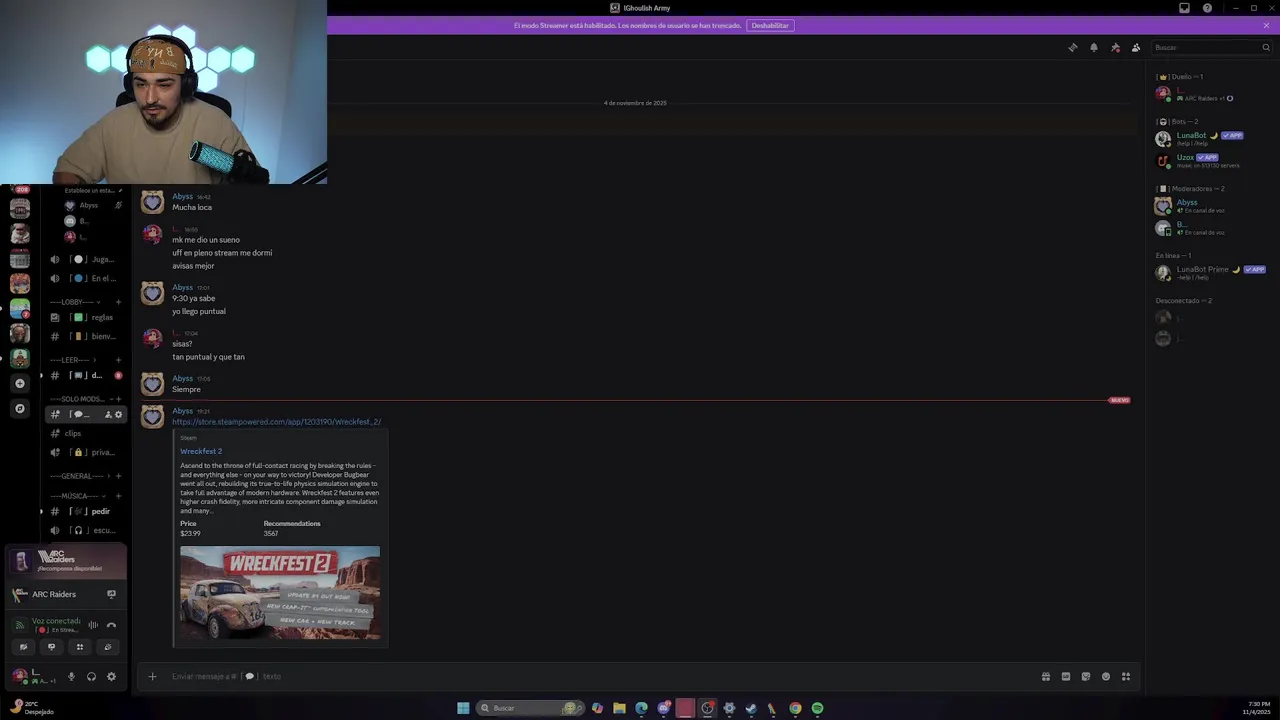Open the selected channel's edit gear
The image size is (1280, 720).
[118, 414]
